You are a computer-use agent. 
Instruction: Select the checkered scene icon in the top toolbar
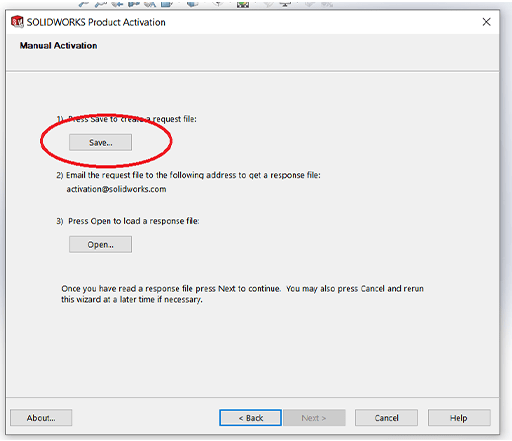pos(243,4)
